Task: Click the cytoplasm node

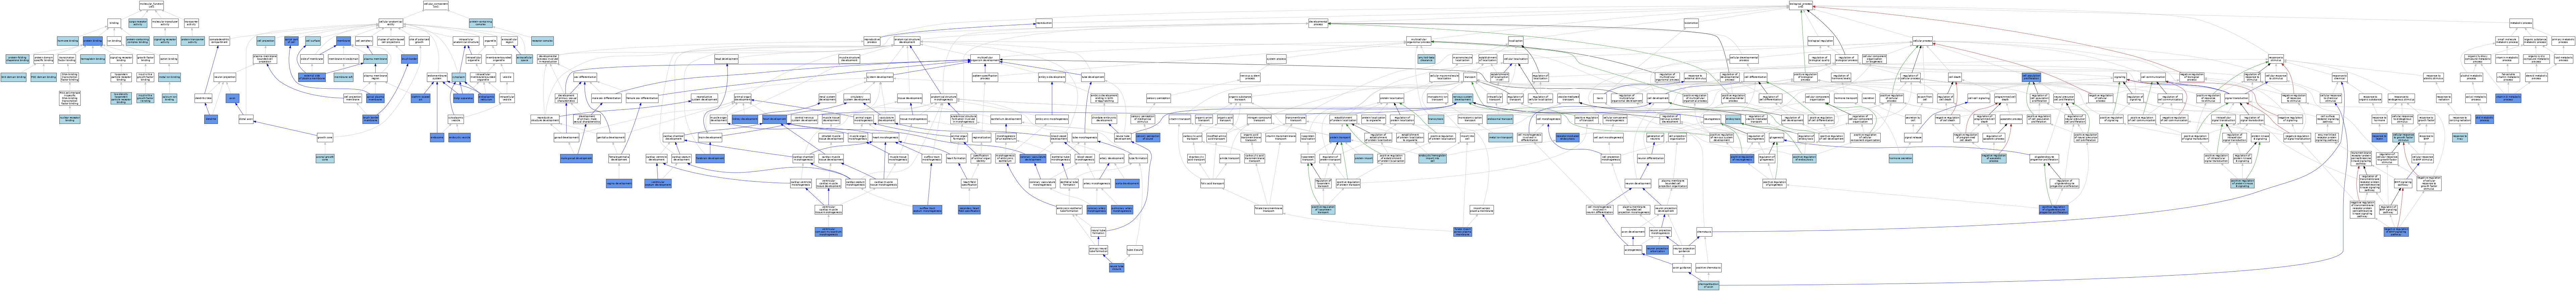Action: 459,77
